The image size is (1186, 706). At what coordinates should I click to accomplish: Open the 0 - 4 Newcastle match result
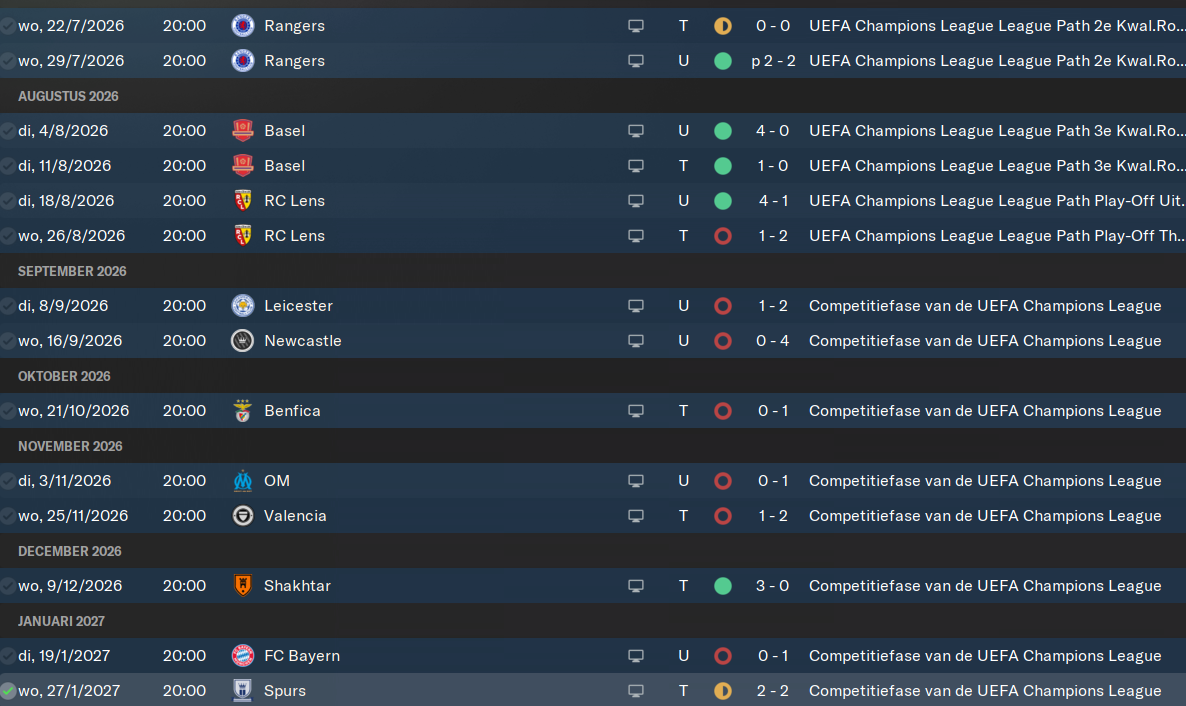773,341
